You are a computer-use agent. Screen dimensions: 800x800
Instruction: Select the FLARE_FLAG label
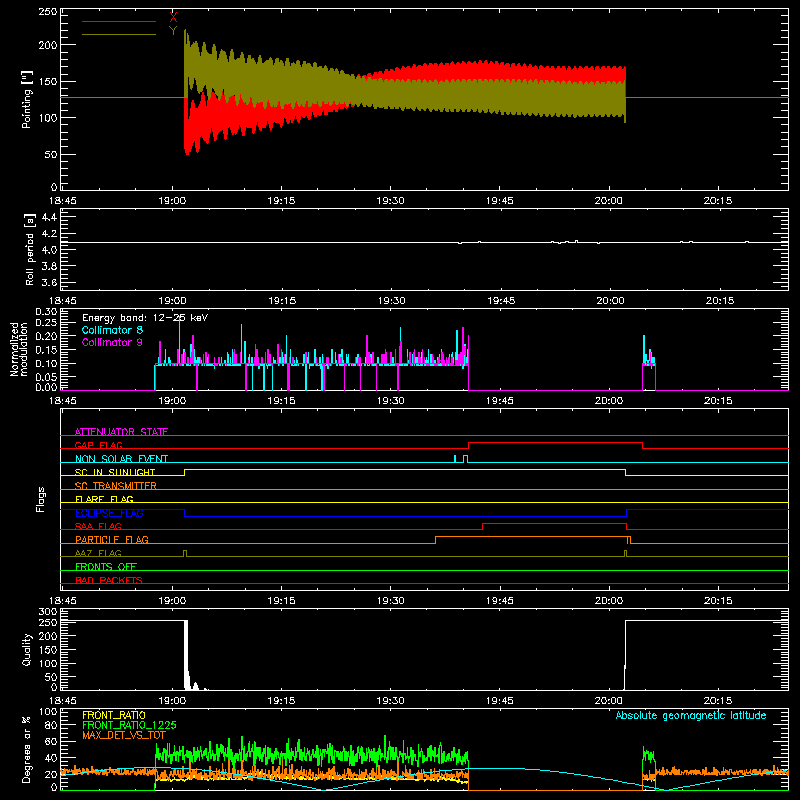click(104, 499)
